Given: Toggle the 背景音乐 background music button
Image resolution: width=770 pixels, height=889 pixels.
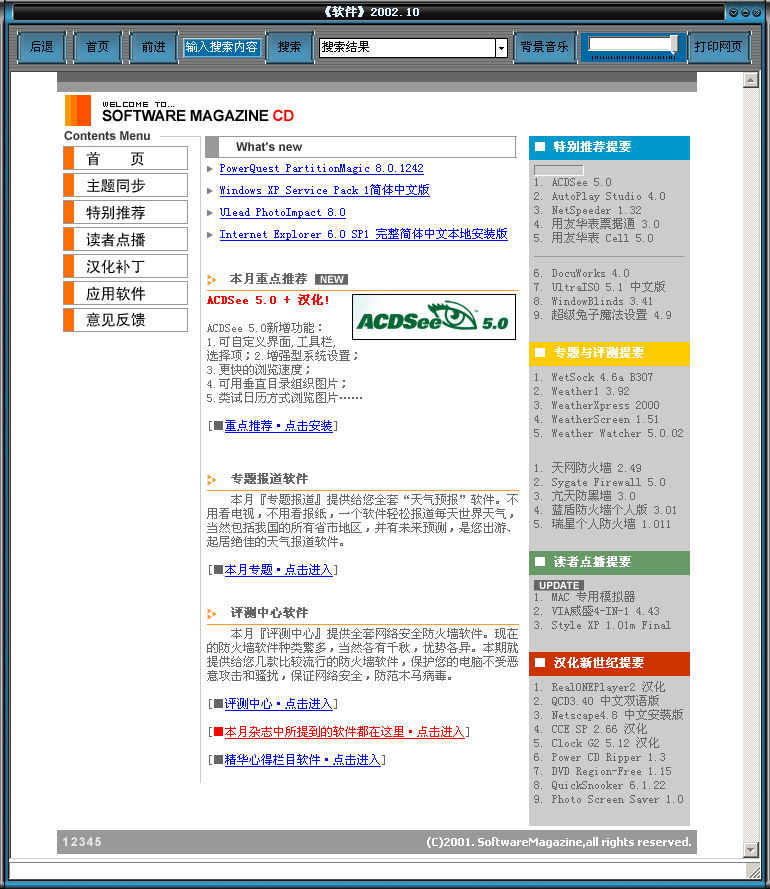Looking at the screenshot, I should tap(544, 47).
